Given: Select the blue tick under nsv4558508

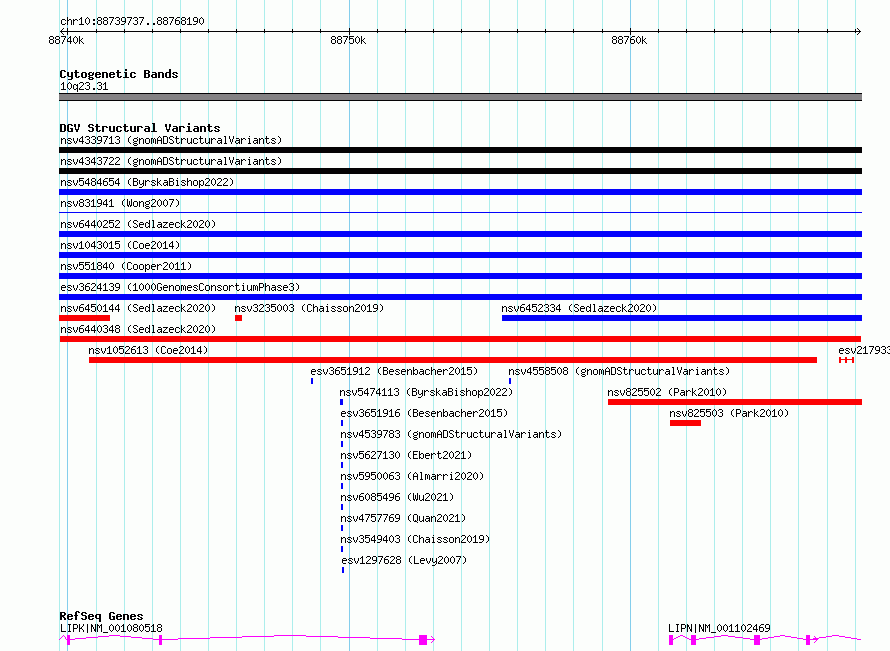Looking at the screenshot, I should click(x=510, y=381).
